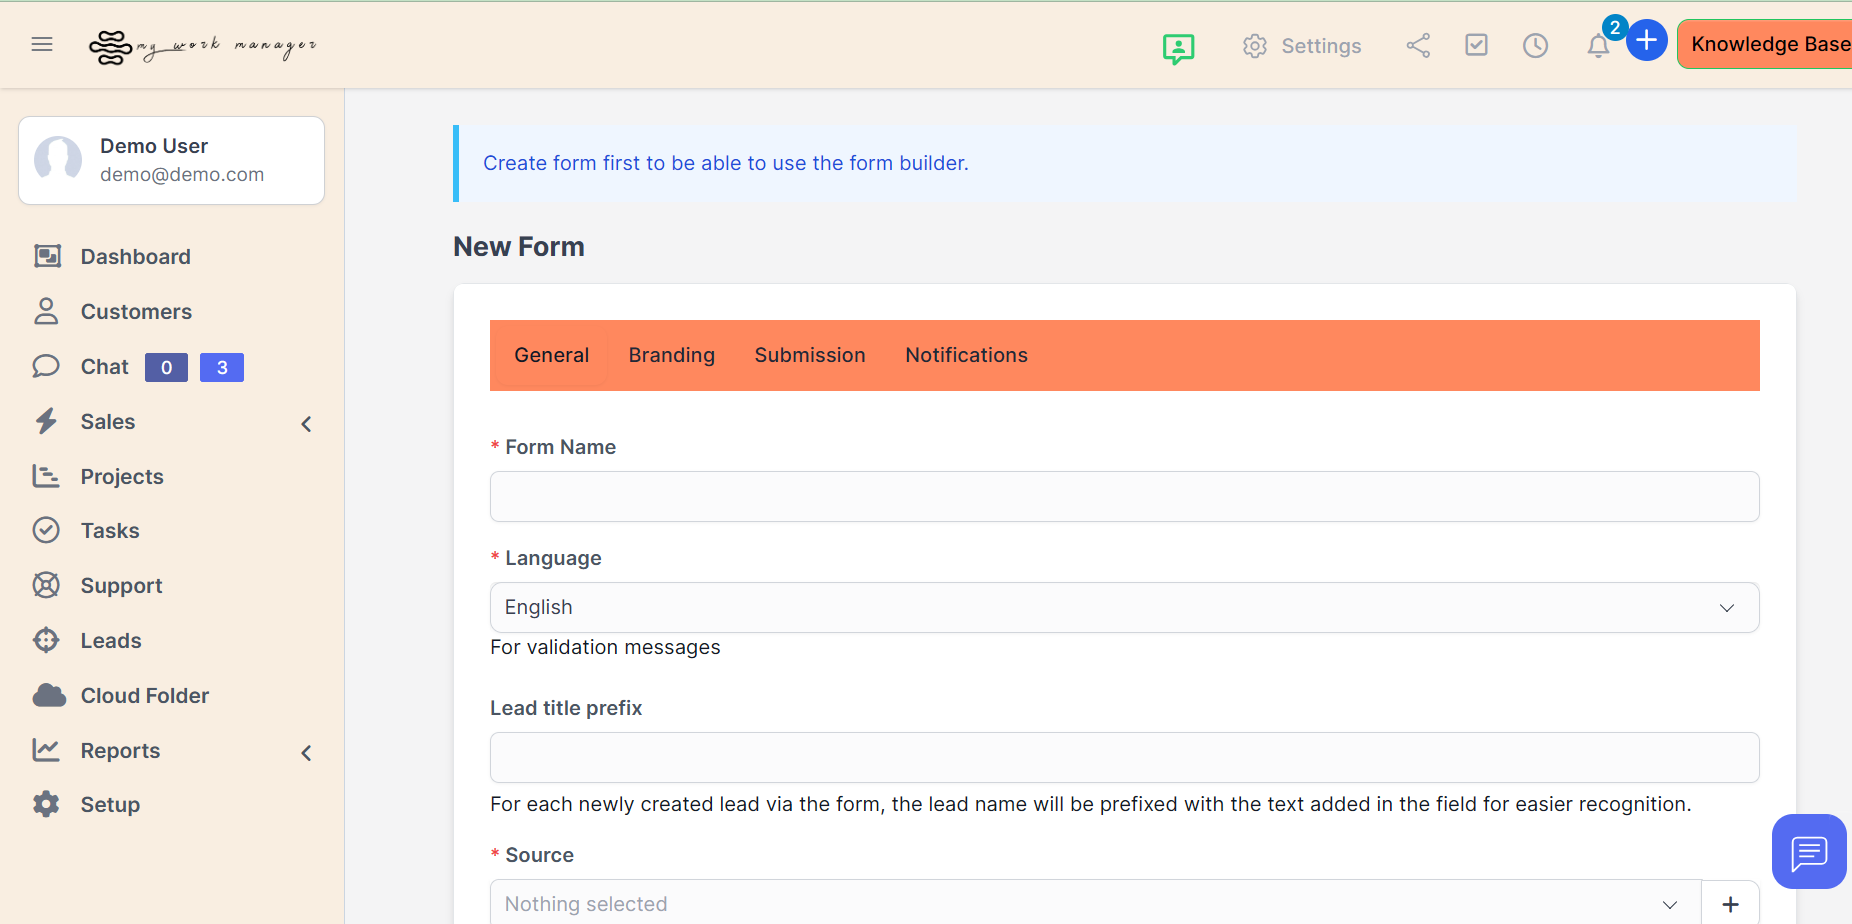Screen dimensions: 1852x924
Task: Click the Reports menu label
Action: pos(120,751)
